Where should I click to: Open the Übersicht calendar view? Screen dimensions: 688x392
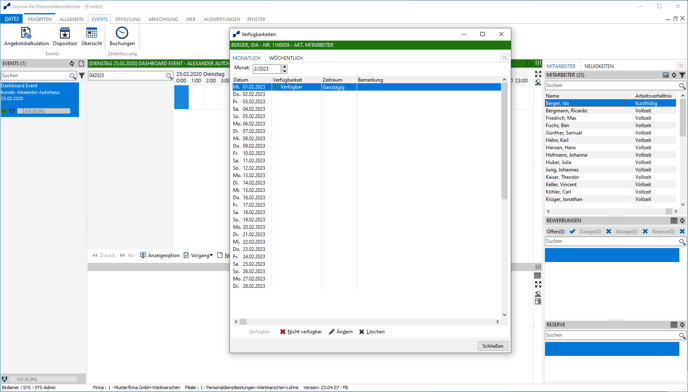(91, 36)
